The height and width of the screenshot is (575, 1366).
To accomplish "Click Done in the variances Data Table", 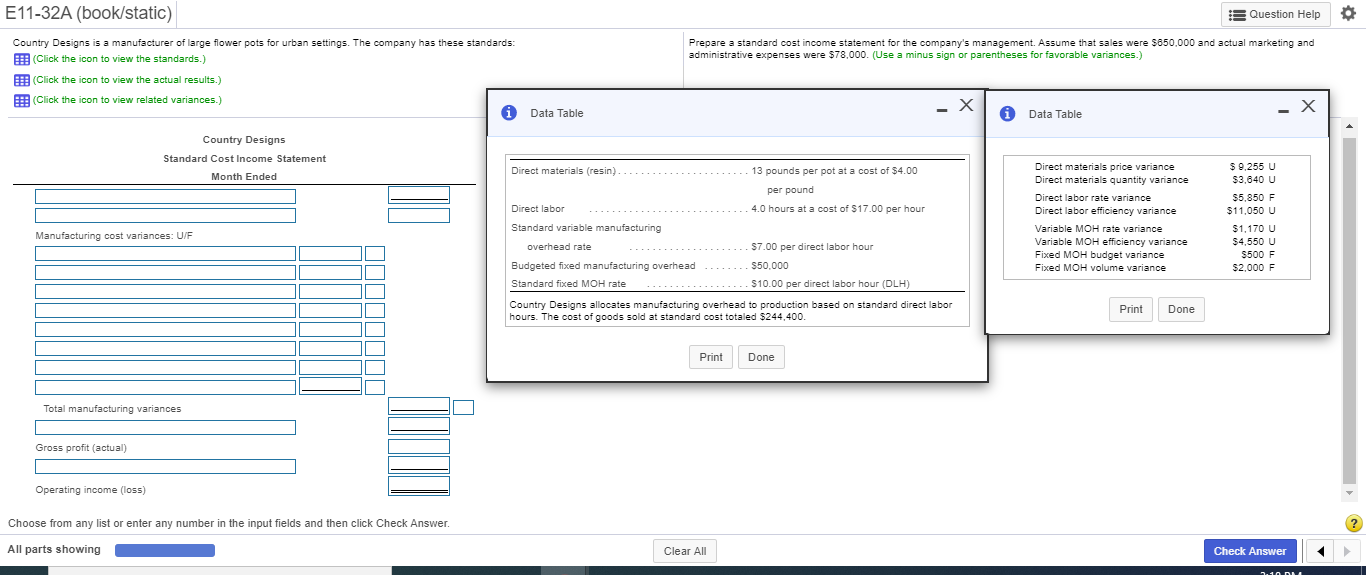I will pos(1181,309).
